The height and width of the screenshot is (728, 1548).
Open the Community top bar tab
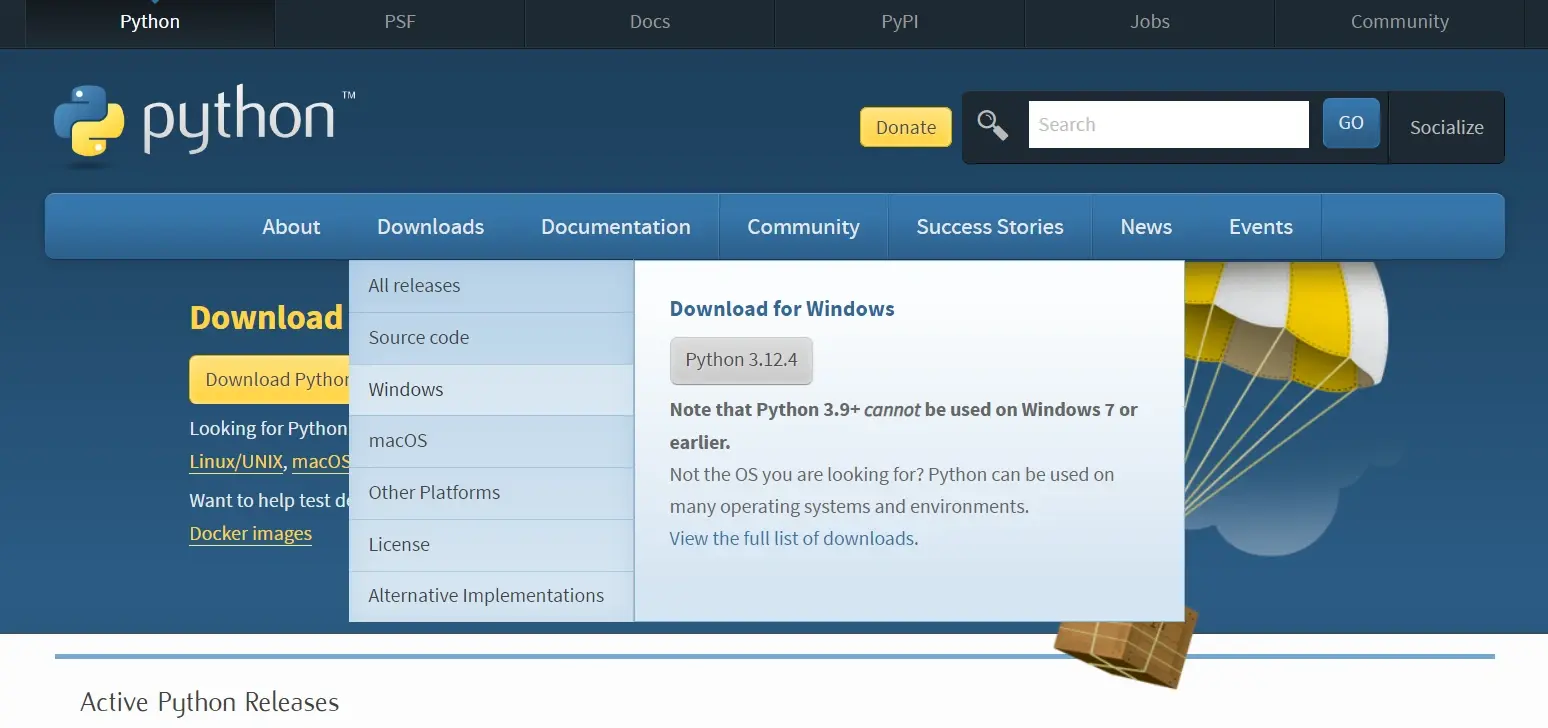point(1400,22)
